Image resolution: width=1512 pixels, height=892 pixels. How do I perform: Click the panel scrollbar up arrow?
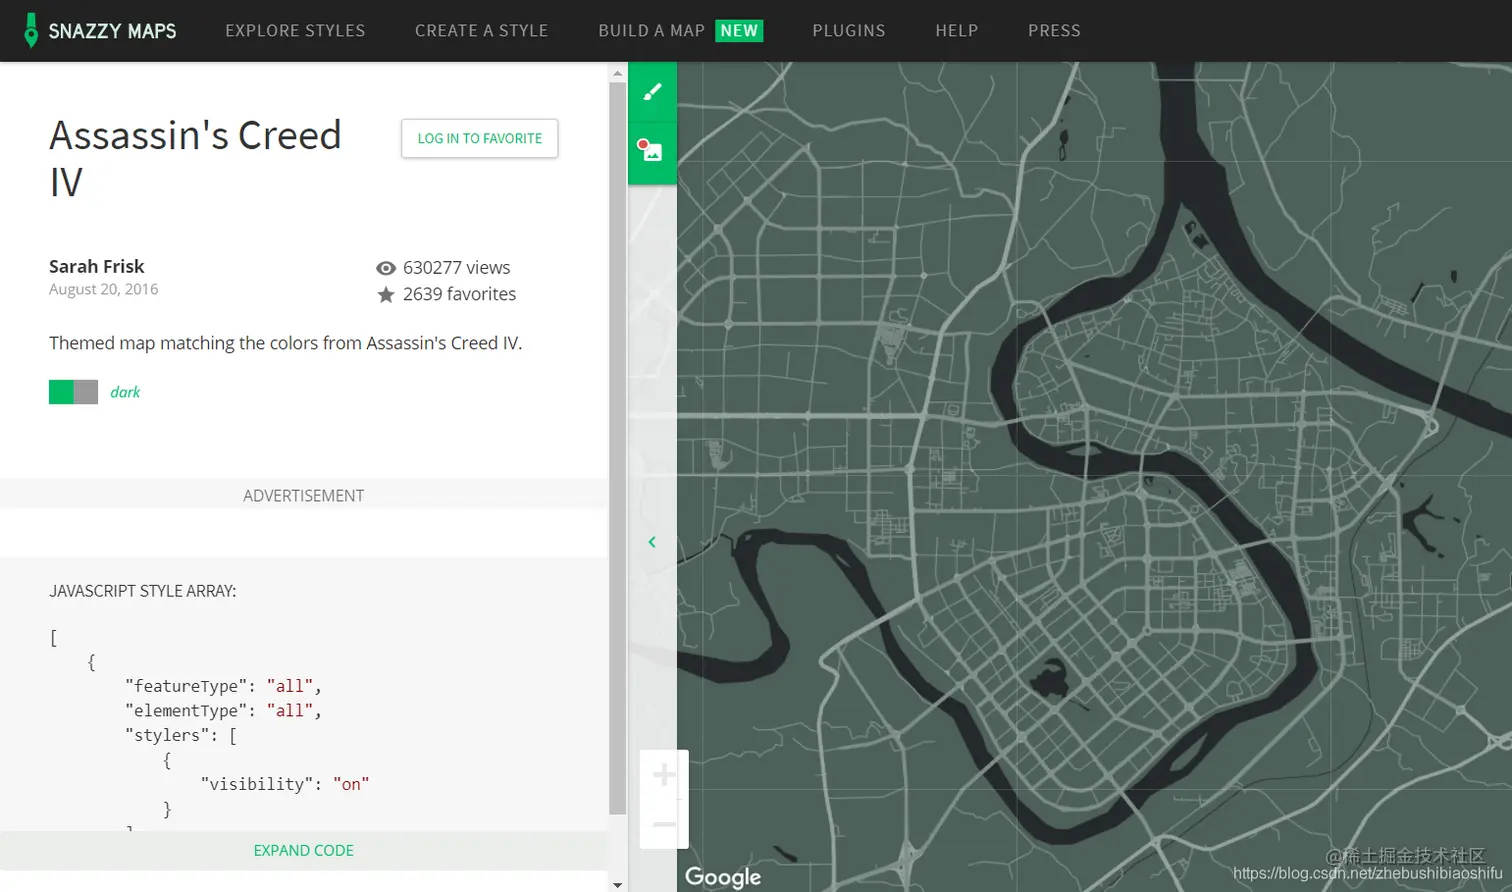tap(618, 72)
